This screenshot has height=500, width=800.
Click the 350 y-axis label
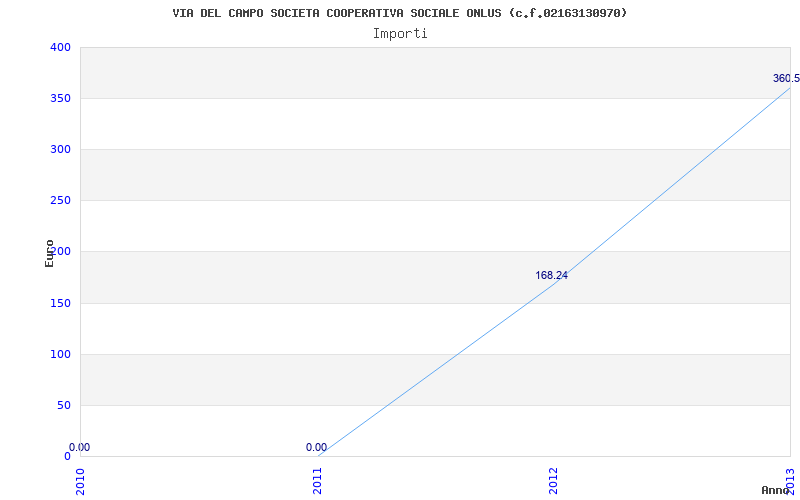60,98
